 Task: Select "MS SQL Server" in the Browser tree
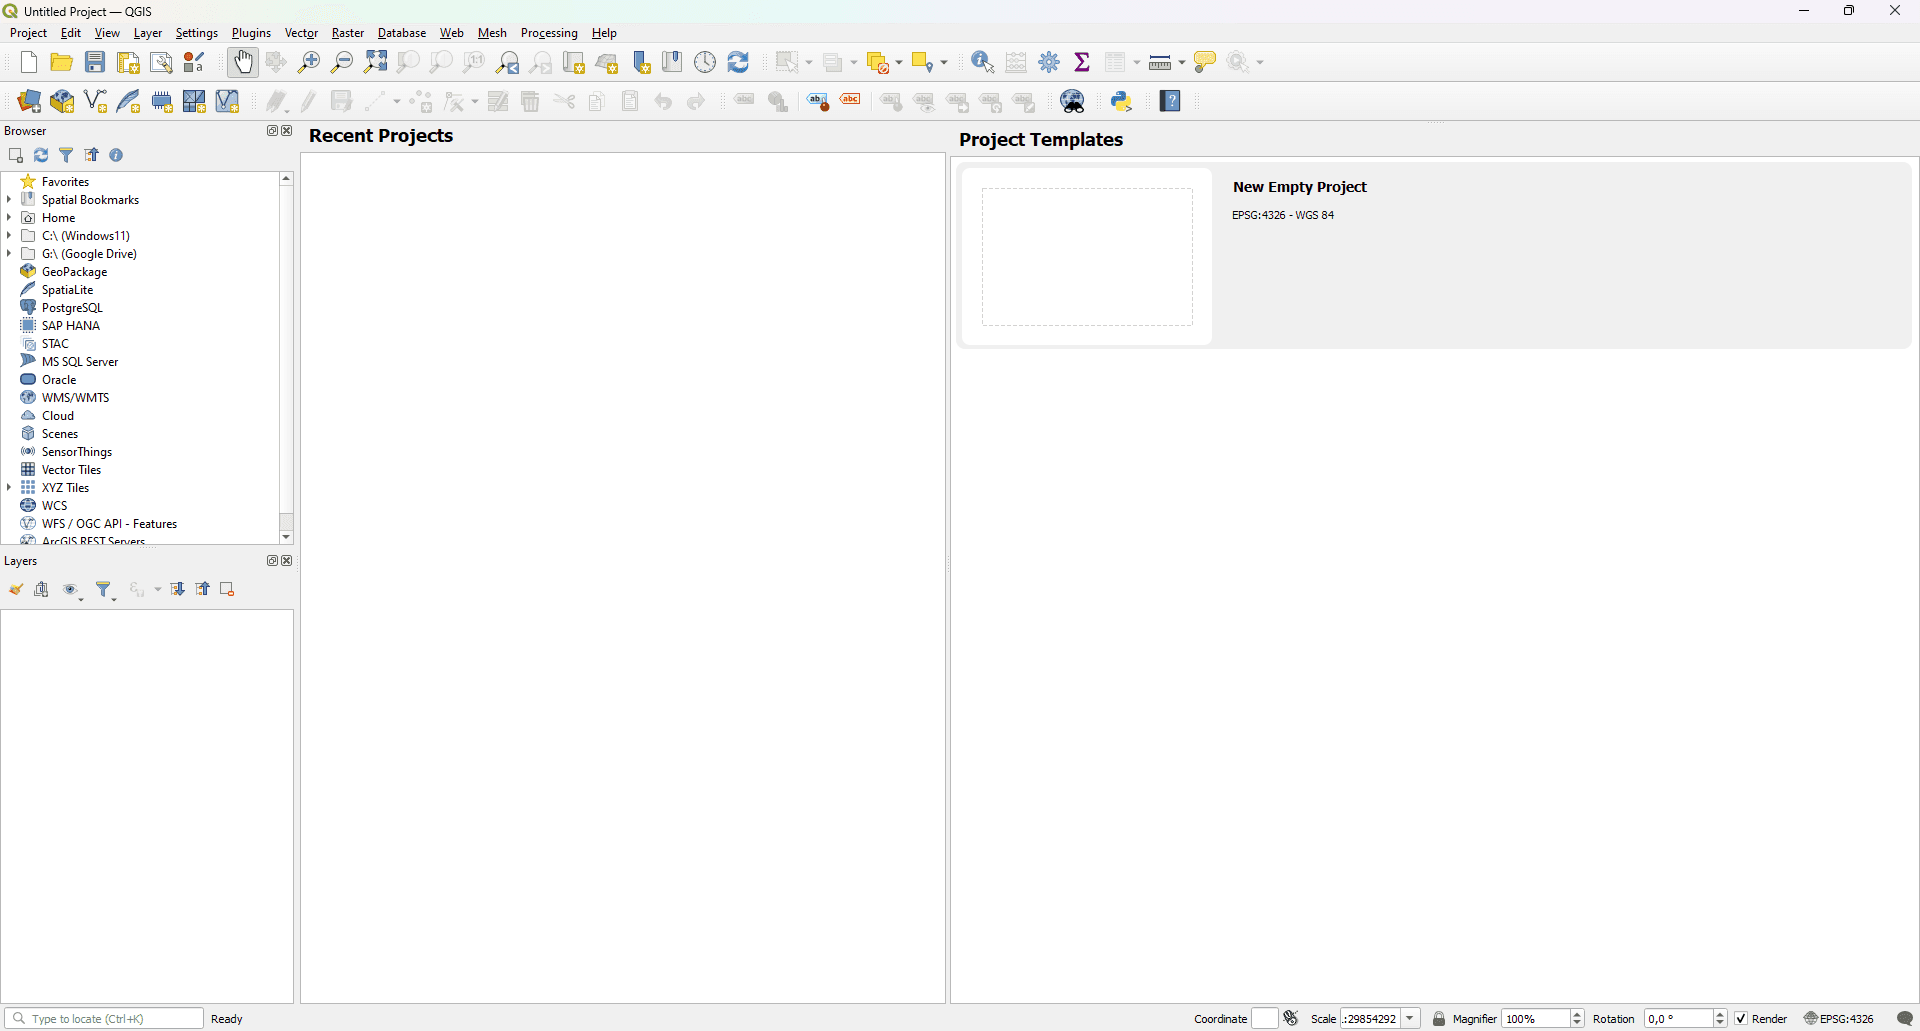[x=80, y=362]
